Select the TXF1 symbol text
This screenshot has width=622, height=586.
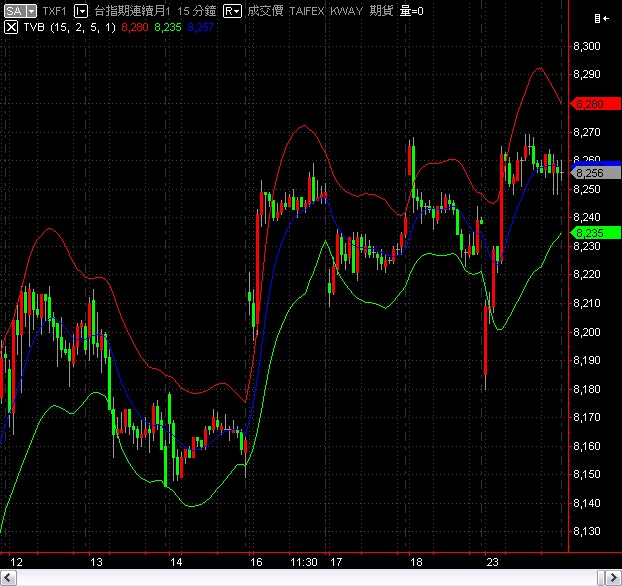tap(54, 11)
